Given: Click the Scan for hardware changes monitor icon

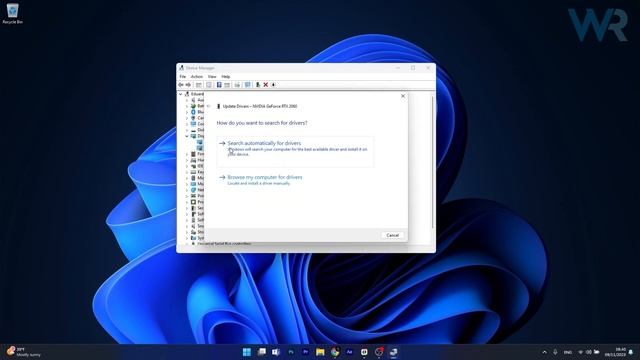Looking at the screenshot, I should (x=247, y=85).
